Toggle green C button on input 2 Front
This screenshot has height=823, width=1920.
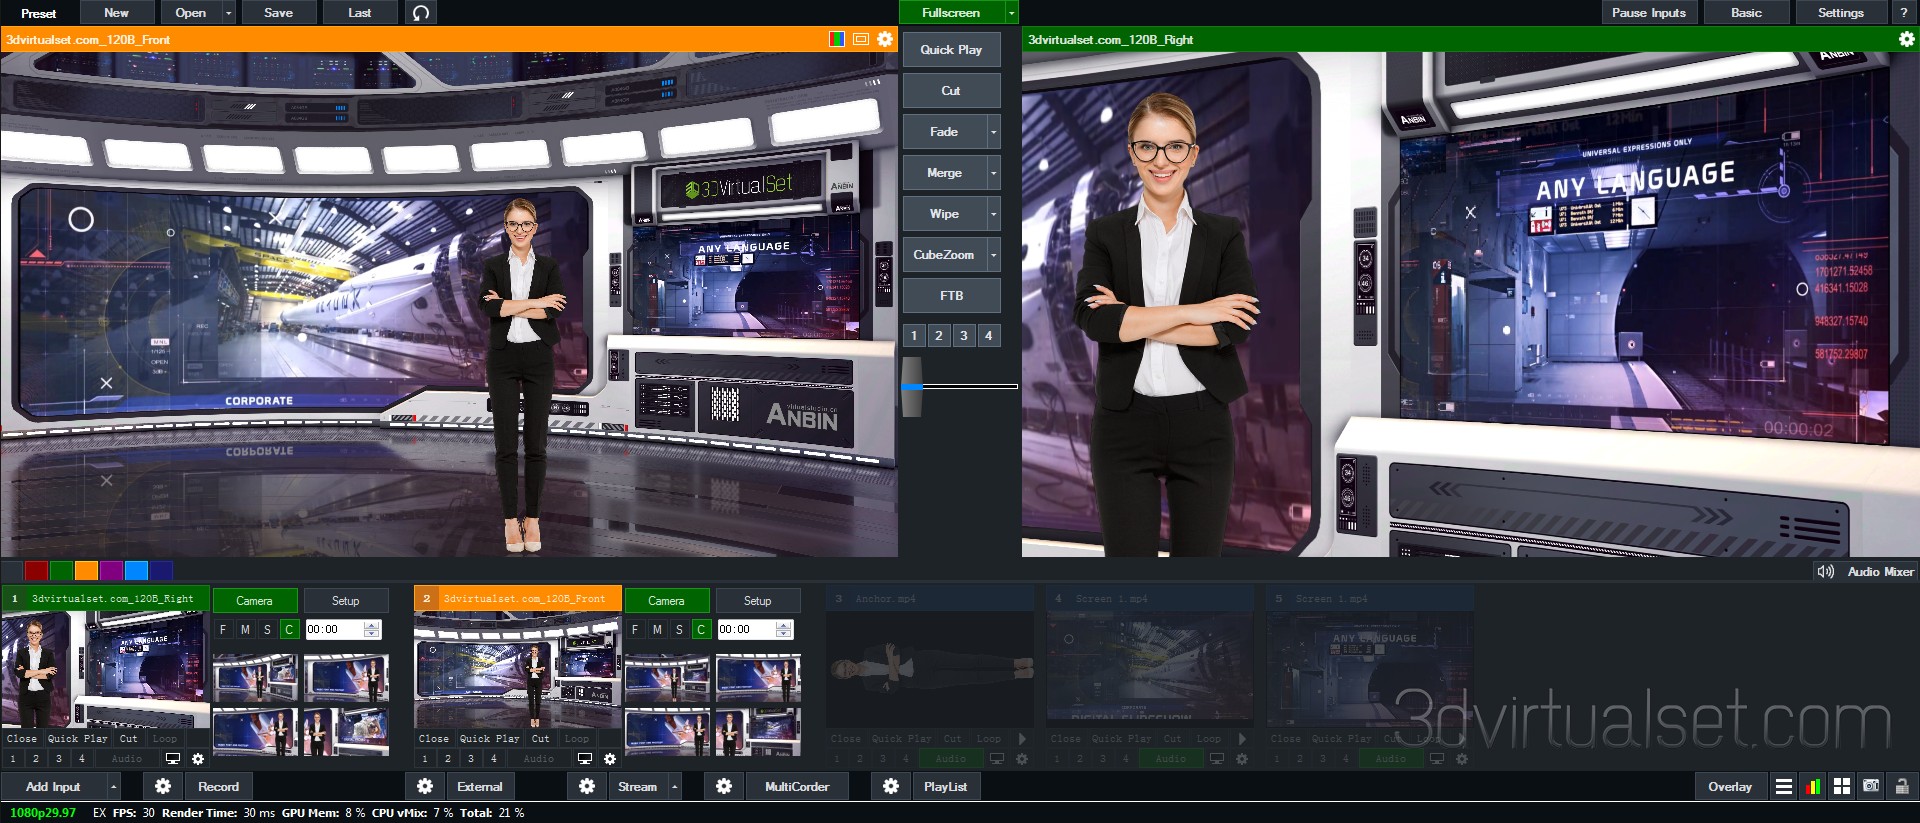point(701,629)
